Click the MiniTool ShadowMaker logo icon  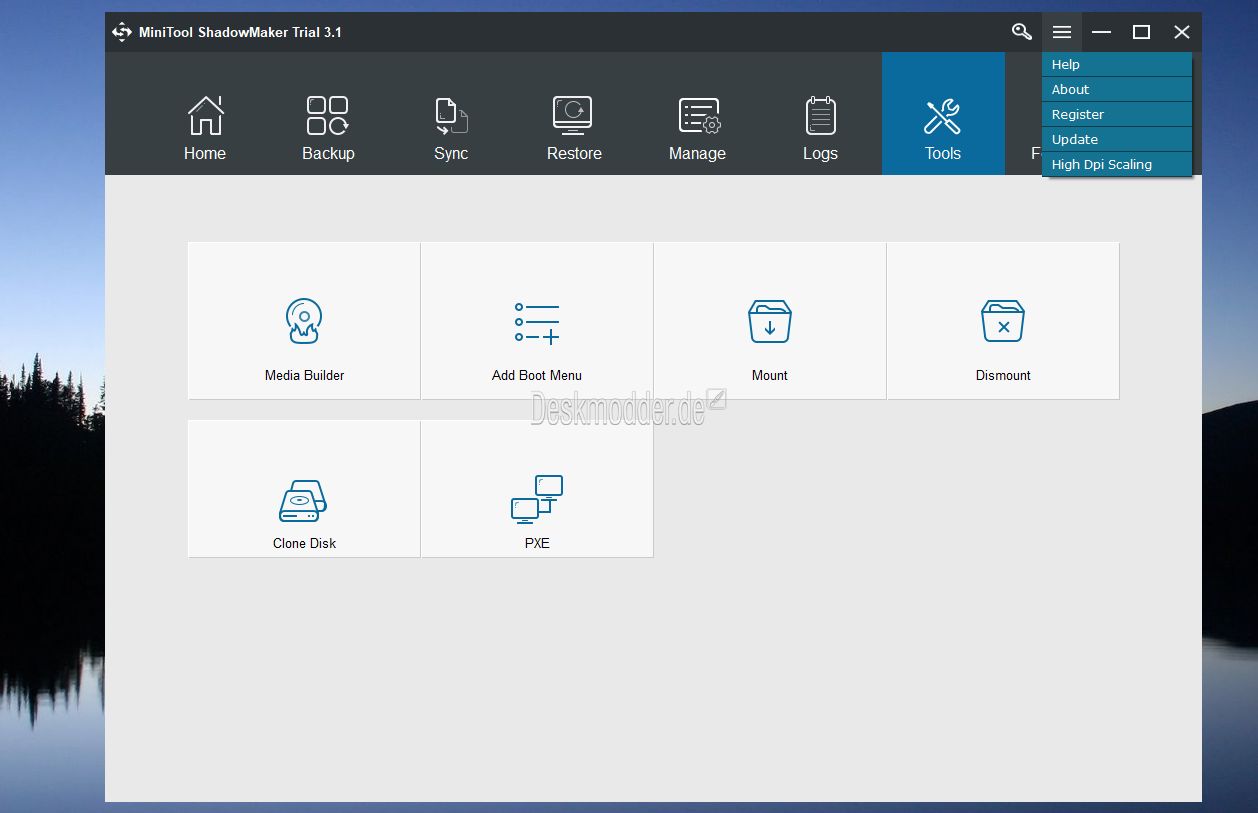[x=122, y=32]
